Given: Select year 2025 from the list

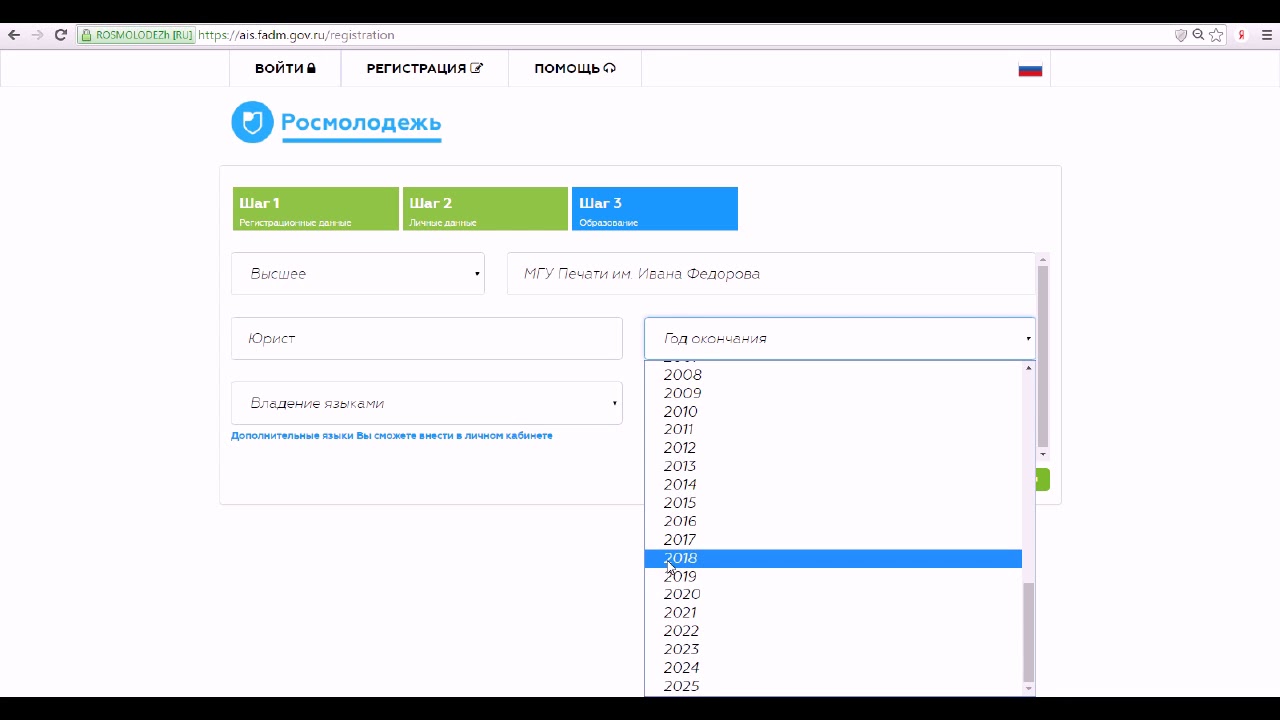Looking at the screenshot, I should 833,686.
